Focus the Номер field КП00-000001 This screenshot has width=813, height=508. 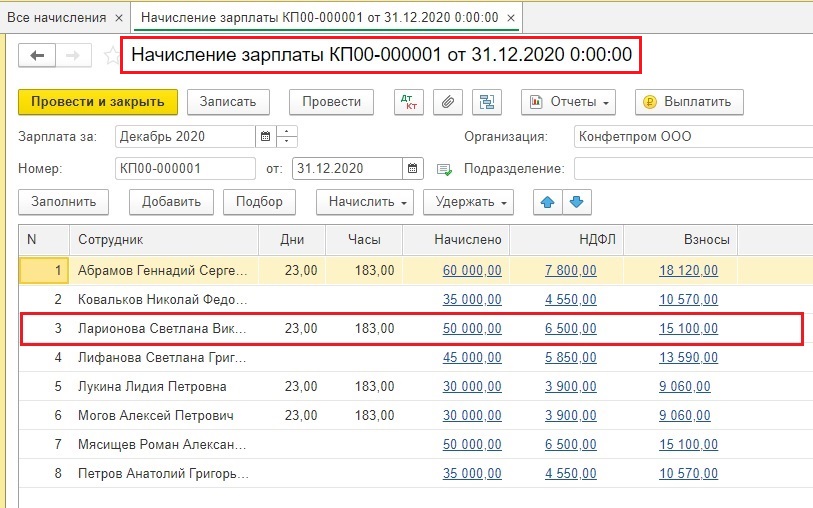pyautogui.click(x=186, y=168)
